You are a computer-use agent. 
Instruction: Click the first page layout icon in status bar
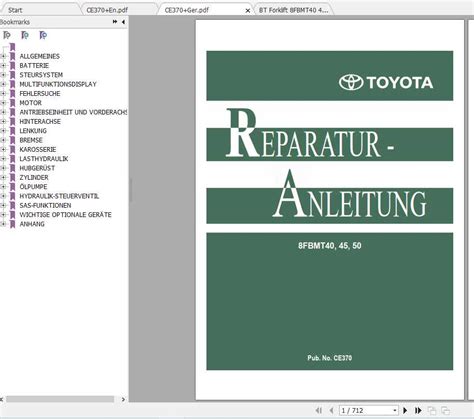[x=432, y=410]
